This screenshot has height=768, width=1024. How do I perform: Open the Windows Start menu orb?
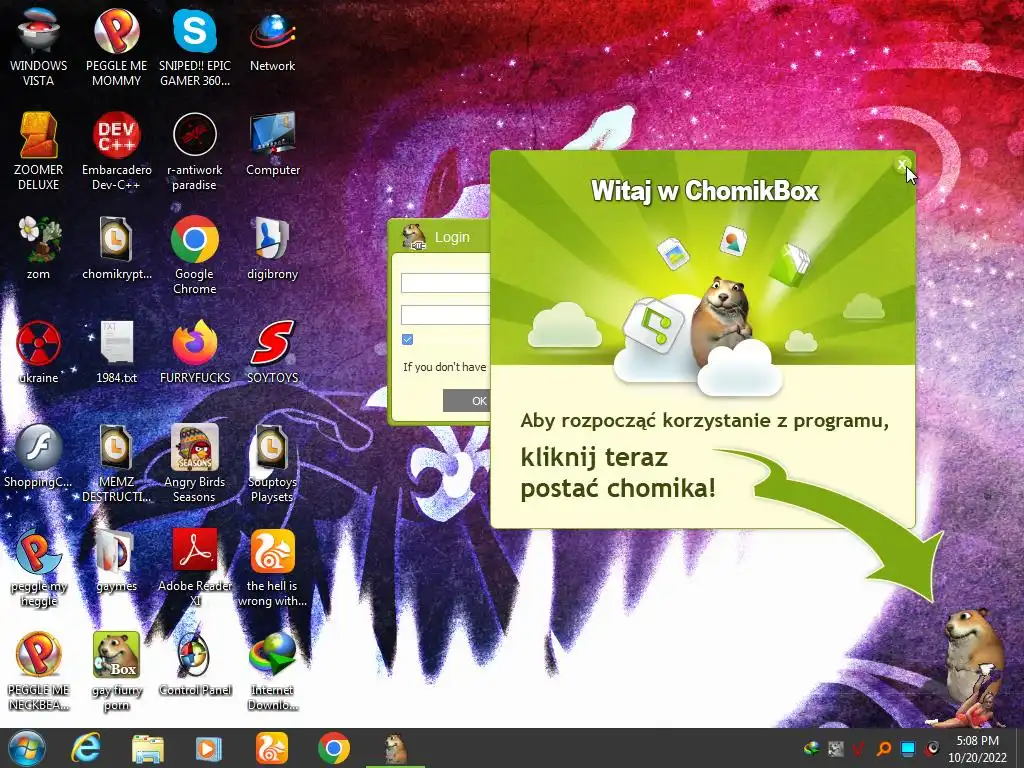(26, 748)
